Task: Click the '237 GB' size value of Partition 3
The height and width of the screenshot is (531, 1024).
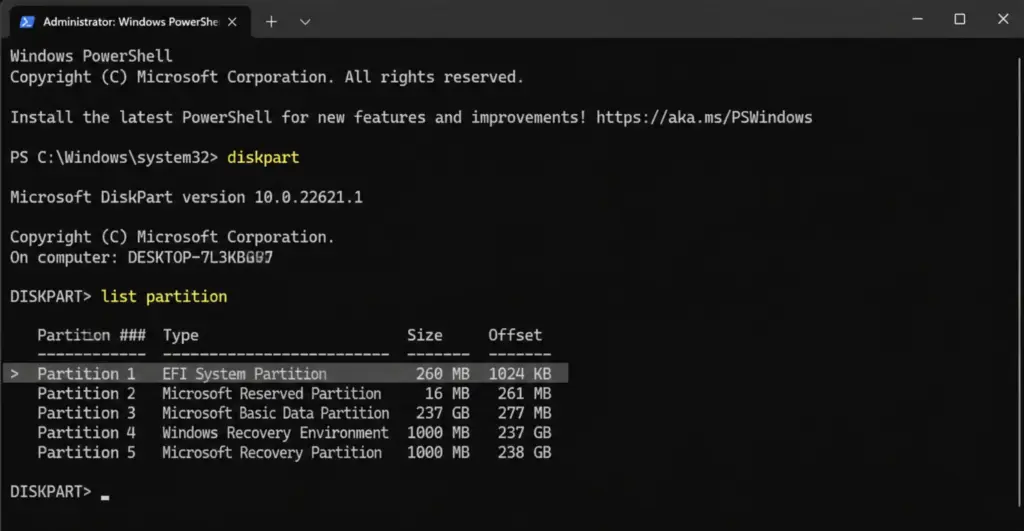Action: 443,413
